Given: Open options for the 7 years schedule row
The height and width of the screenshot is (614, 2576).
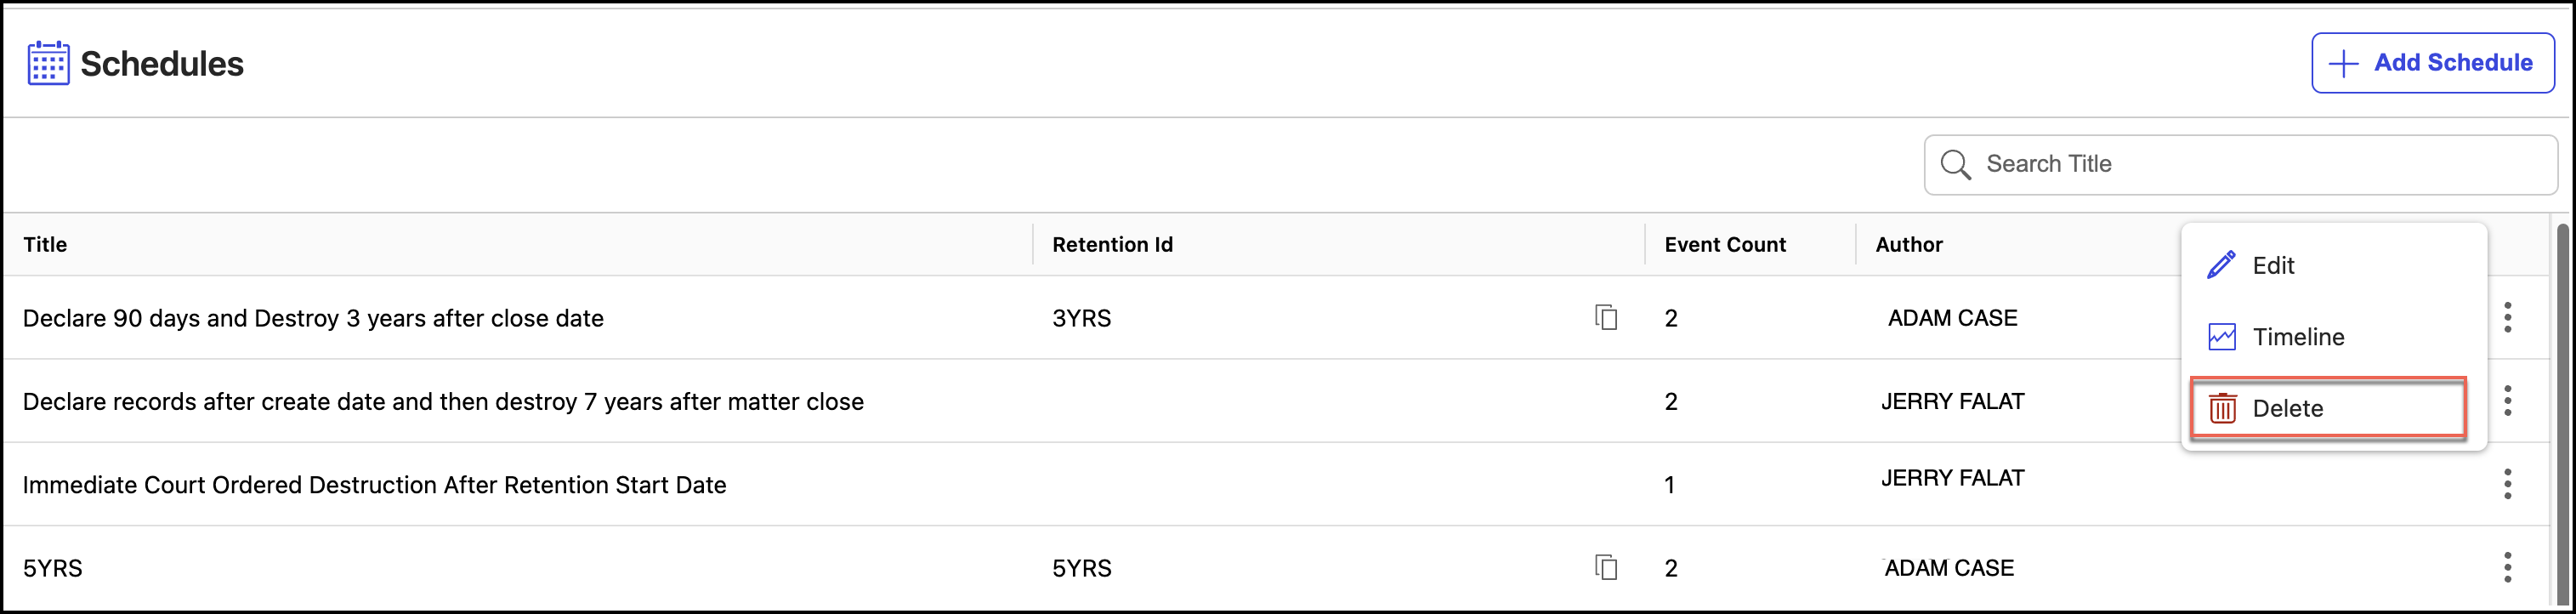Looking at the screenshot, I should tap(2507, 401).
